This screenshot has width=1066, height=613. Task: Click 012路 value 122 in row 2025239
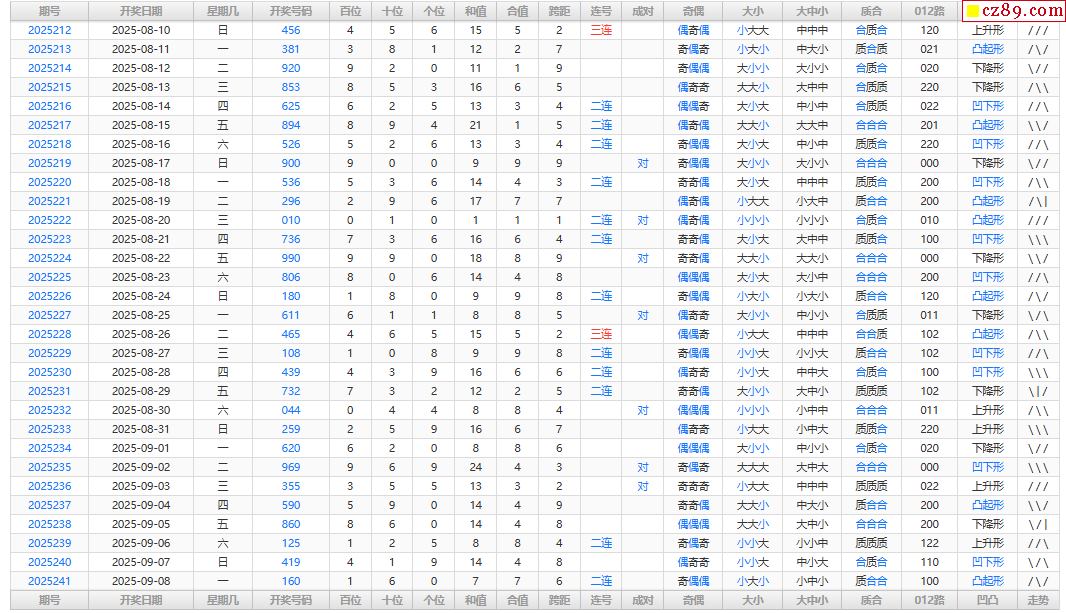[929, 544]
